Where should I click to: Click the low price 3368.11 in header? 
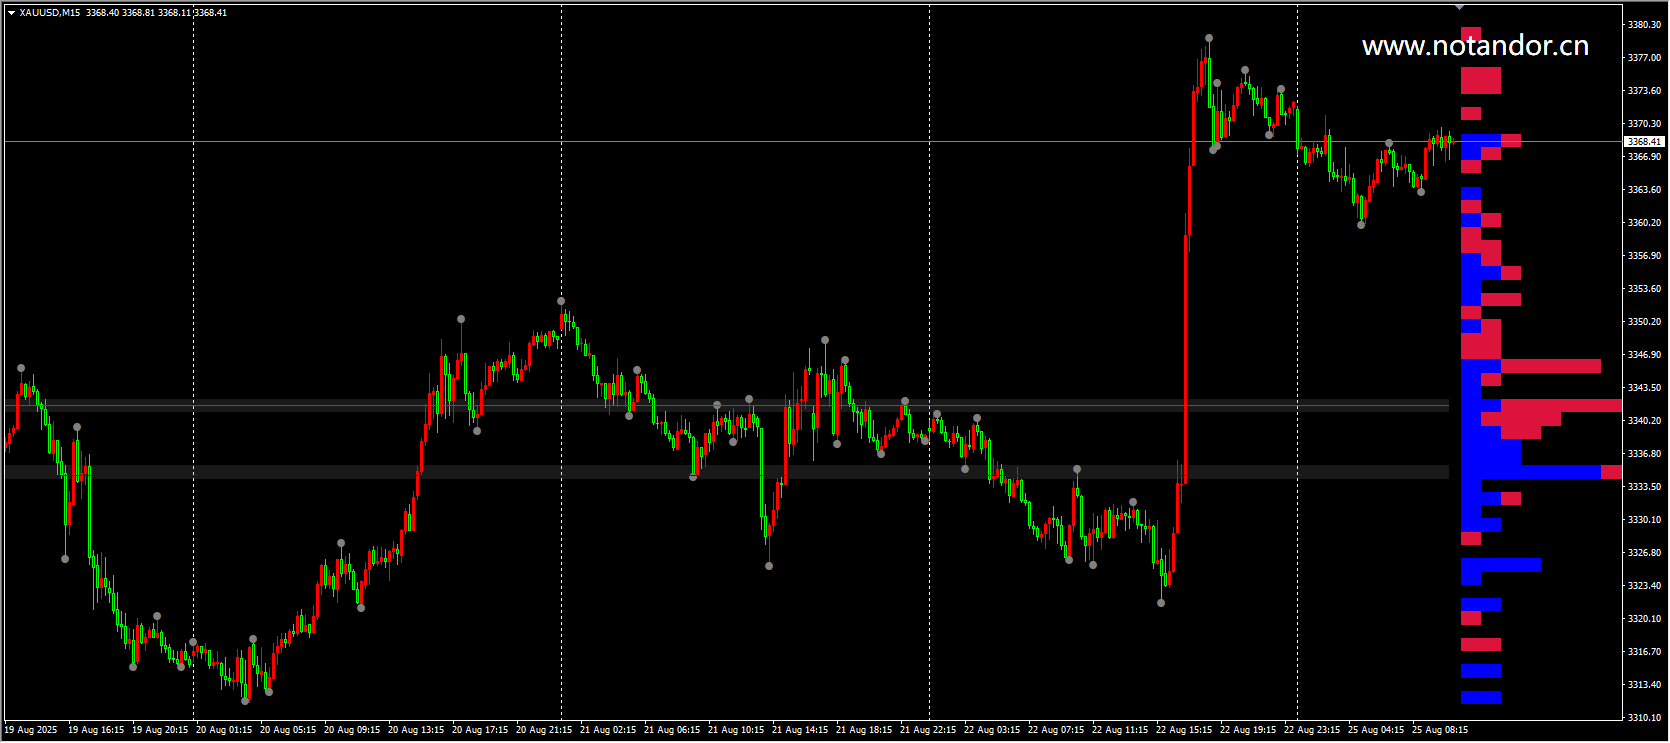coord(174,13)
